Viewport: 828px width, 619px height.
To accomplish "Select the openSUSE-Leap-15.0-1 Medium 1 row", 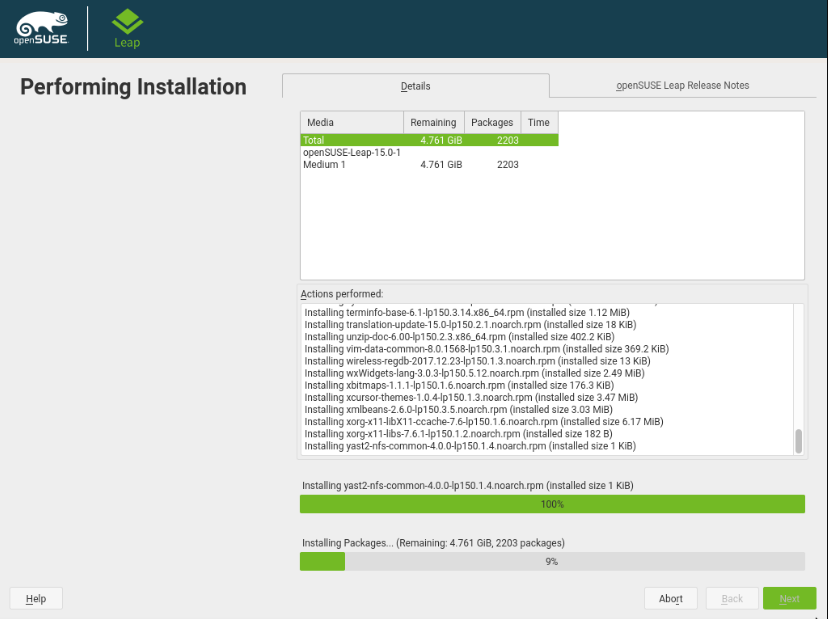I will [429, 158].
